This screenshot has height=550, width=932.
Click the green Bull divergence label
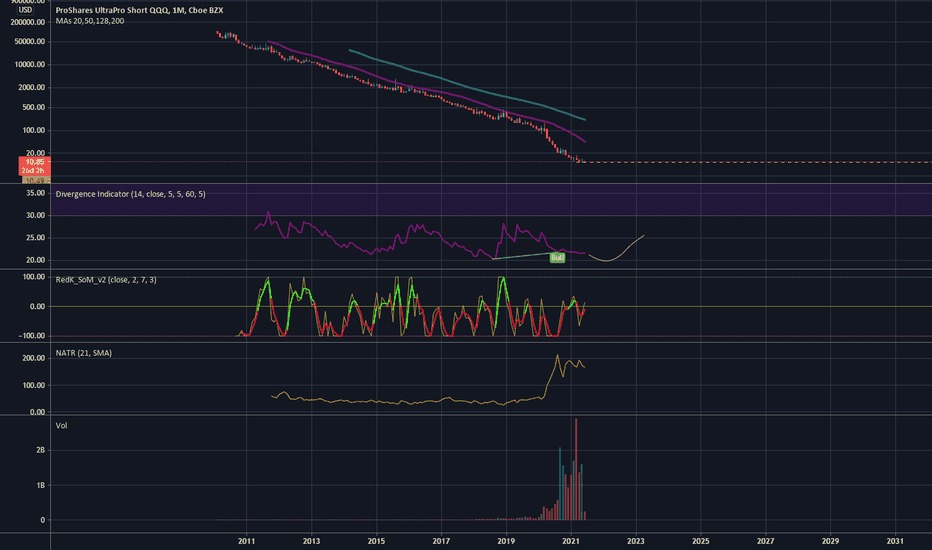[x=557, y=257]
